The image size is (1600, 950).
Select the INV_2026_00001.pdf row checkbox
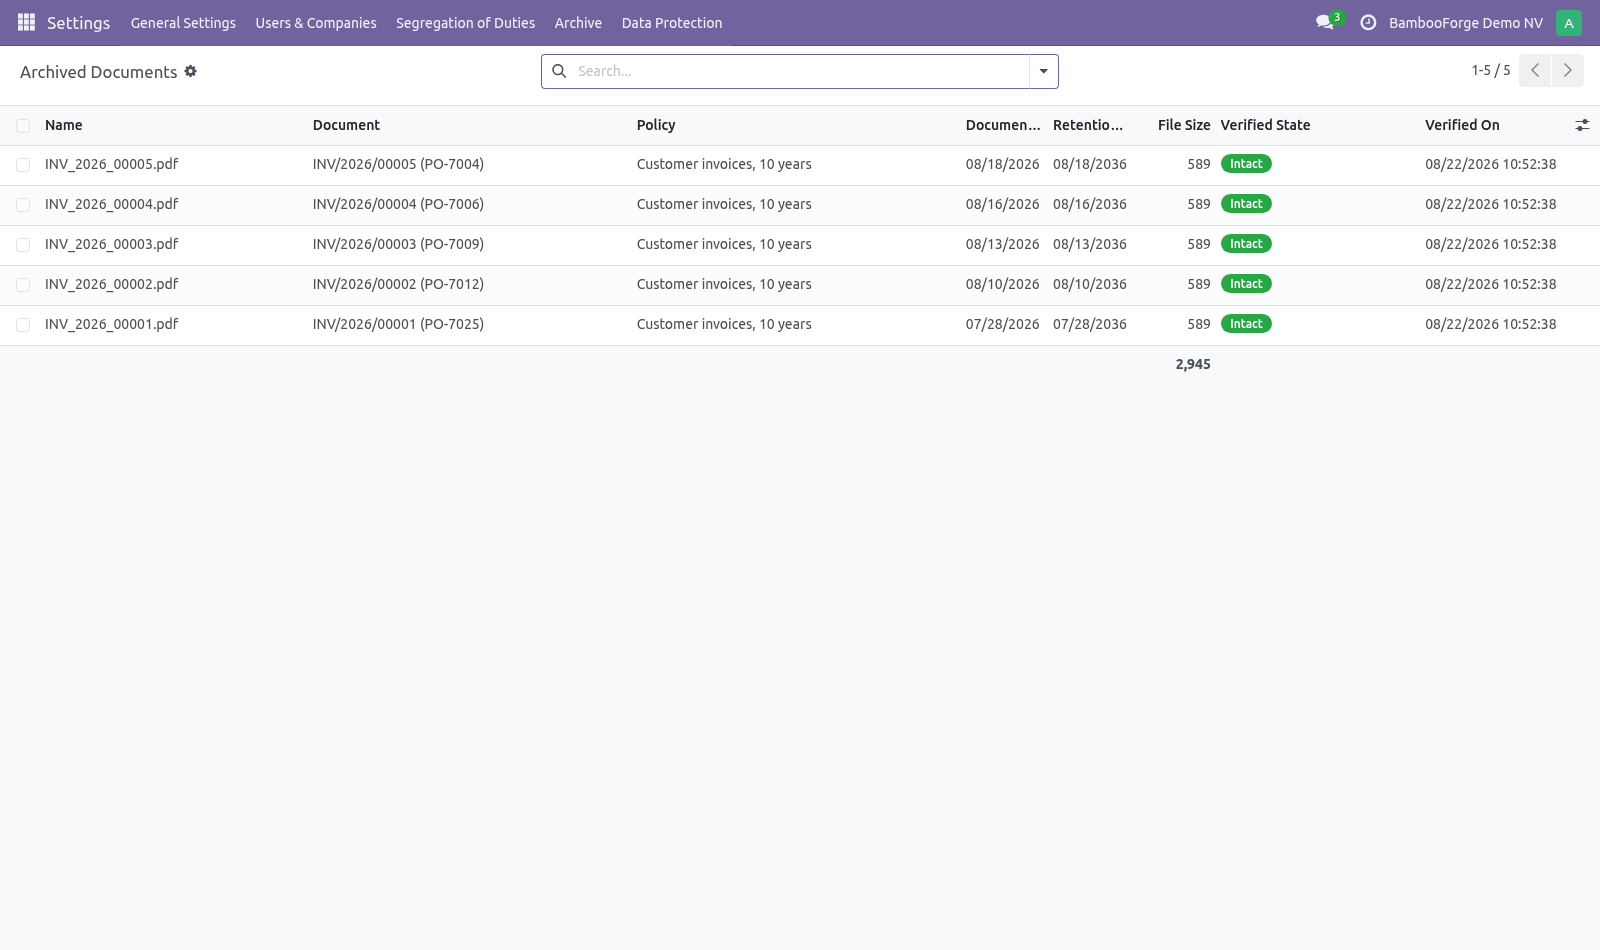coord(23,325)
